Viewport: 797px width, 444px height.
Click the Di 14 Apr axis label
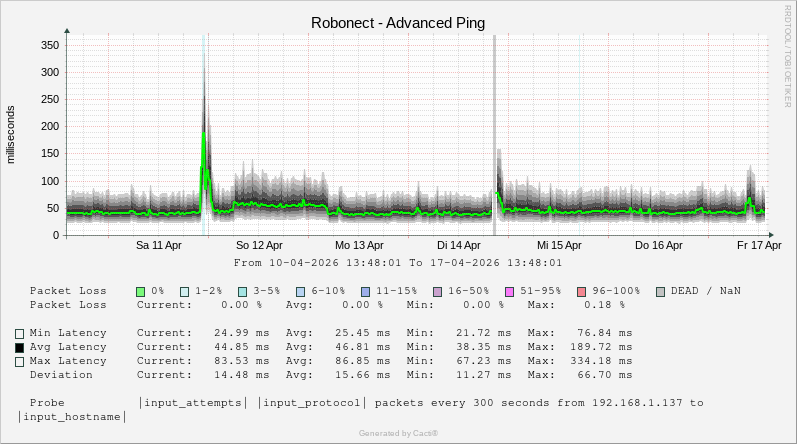pos(459,245)
